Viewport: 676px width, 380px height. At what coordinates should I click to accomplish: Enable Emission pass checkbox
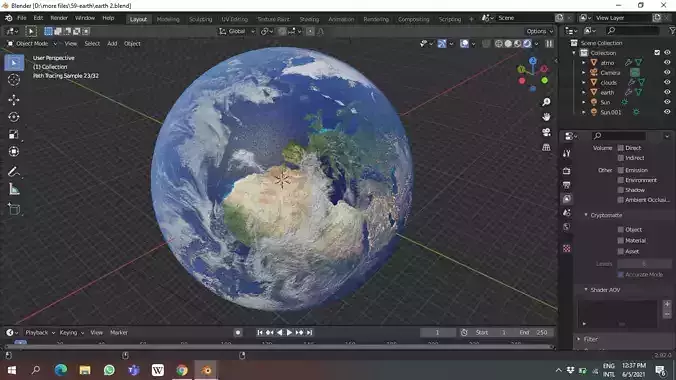[620, 170]
